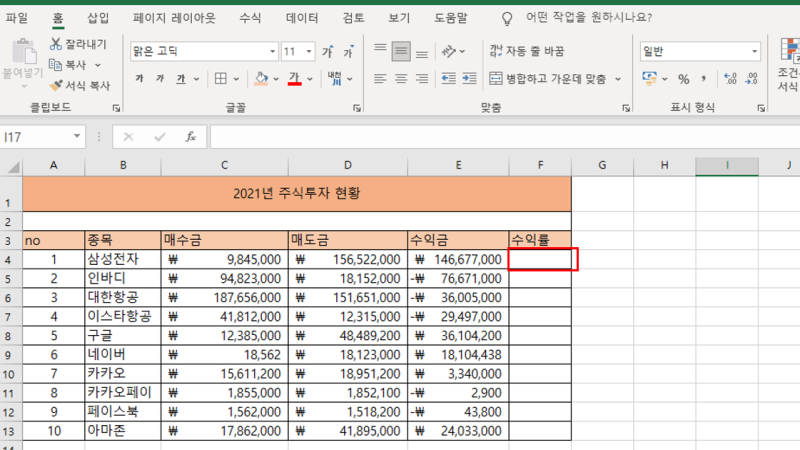Switch to 수식 (Formulas) tab

coord(250,18)
